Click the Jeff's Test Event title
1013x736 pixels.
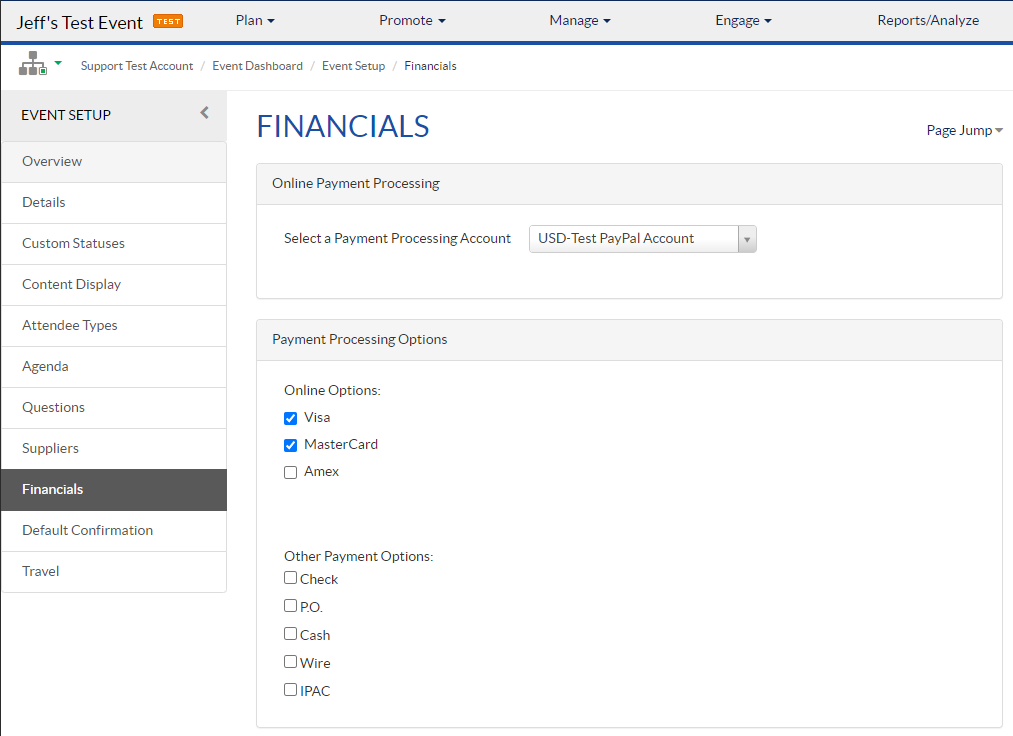pos(79,23)
